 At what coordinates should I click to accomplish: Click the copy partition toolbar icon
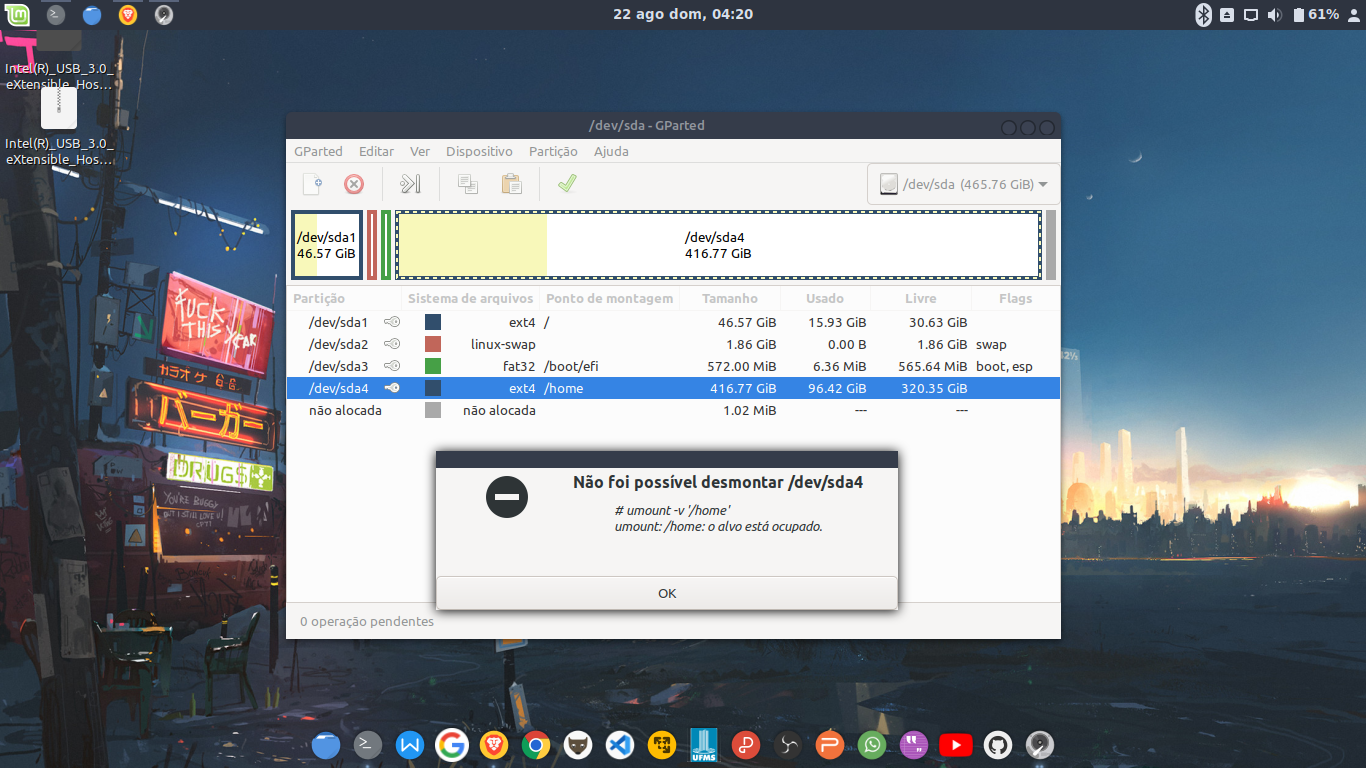pos(468,184)
